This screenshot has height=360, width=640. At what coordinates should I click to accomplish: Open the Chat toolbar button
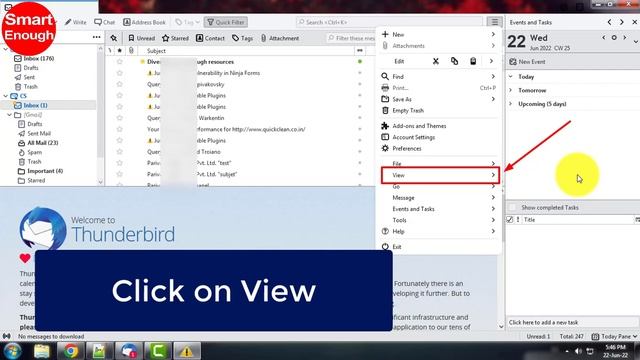click(104, 22)
